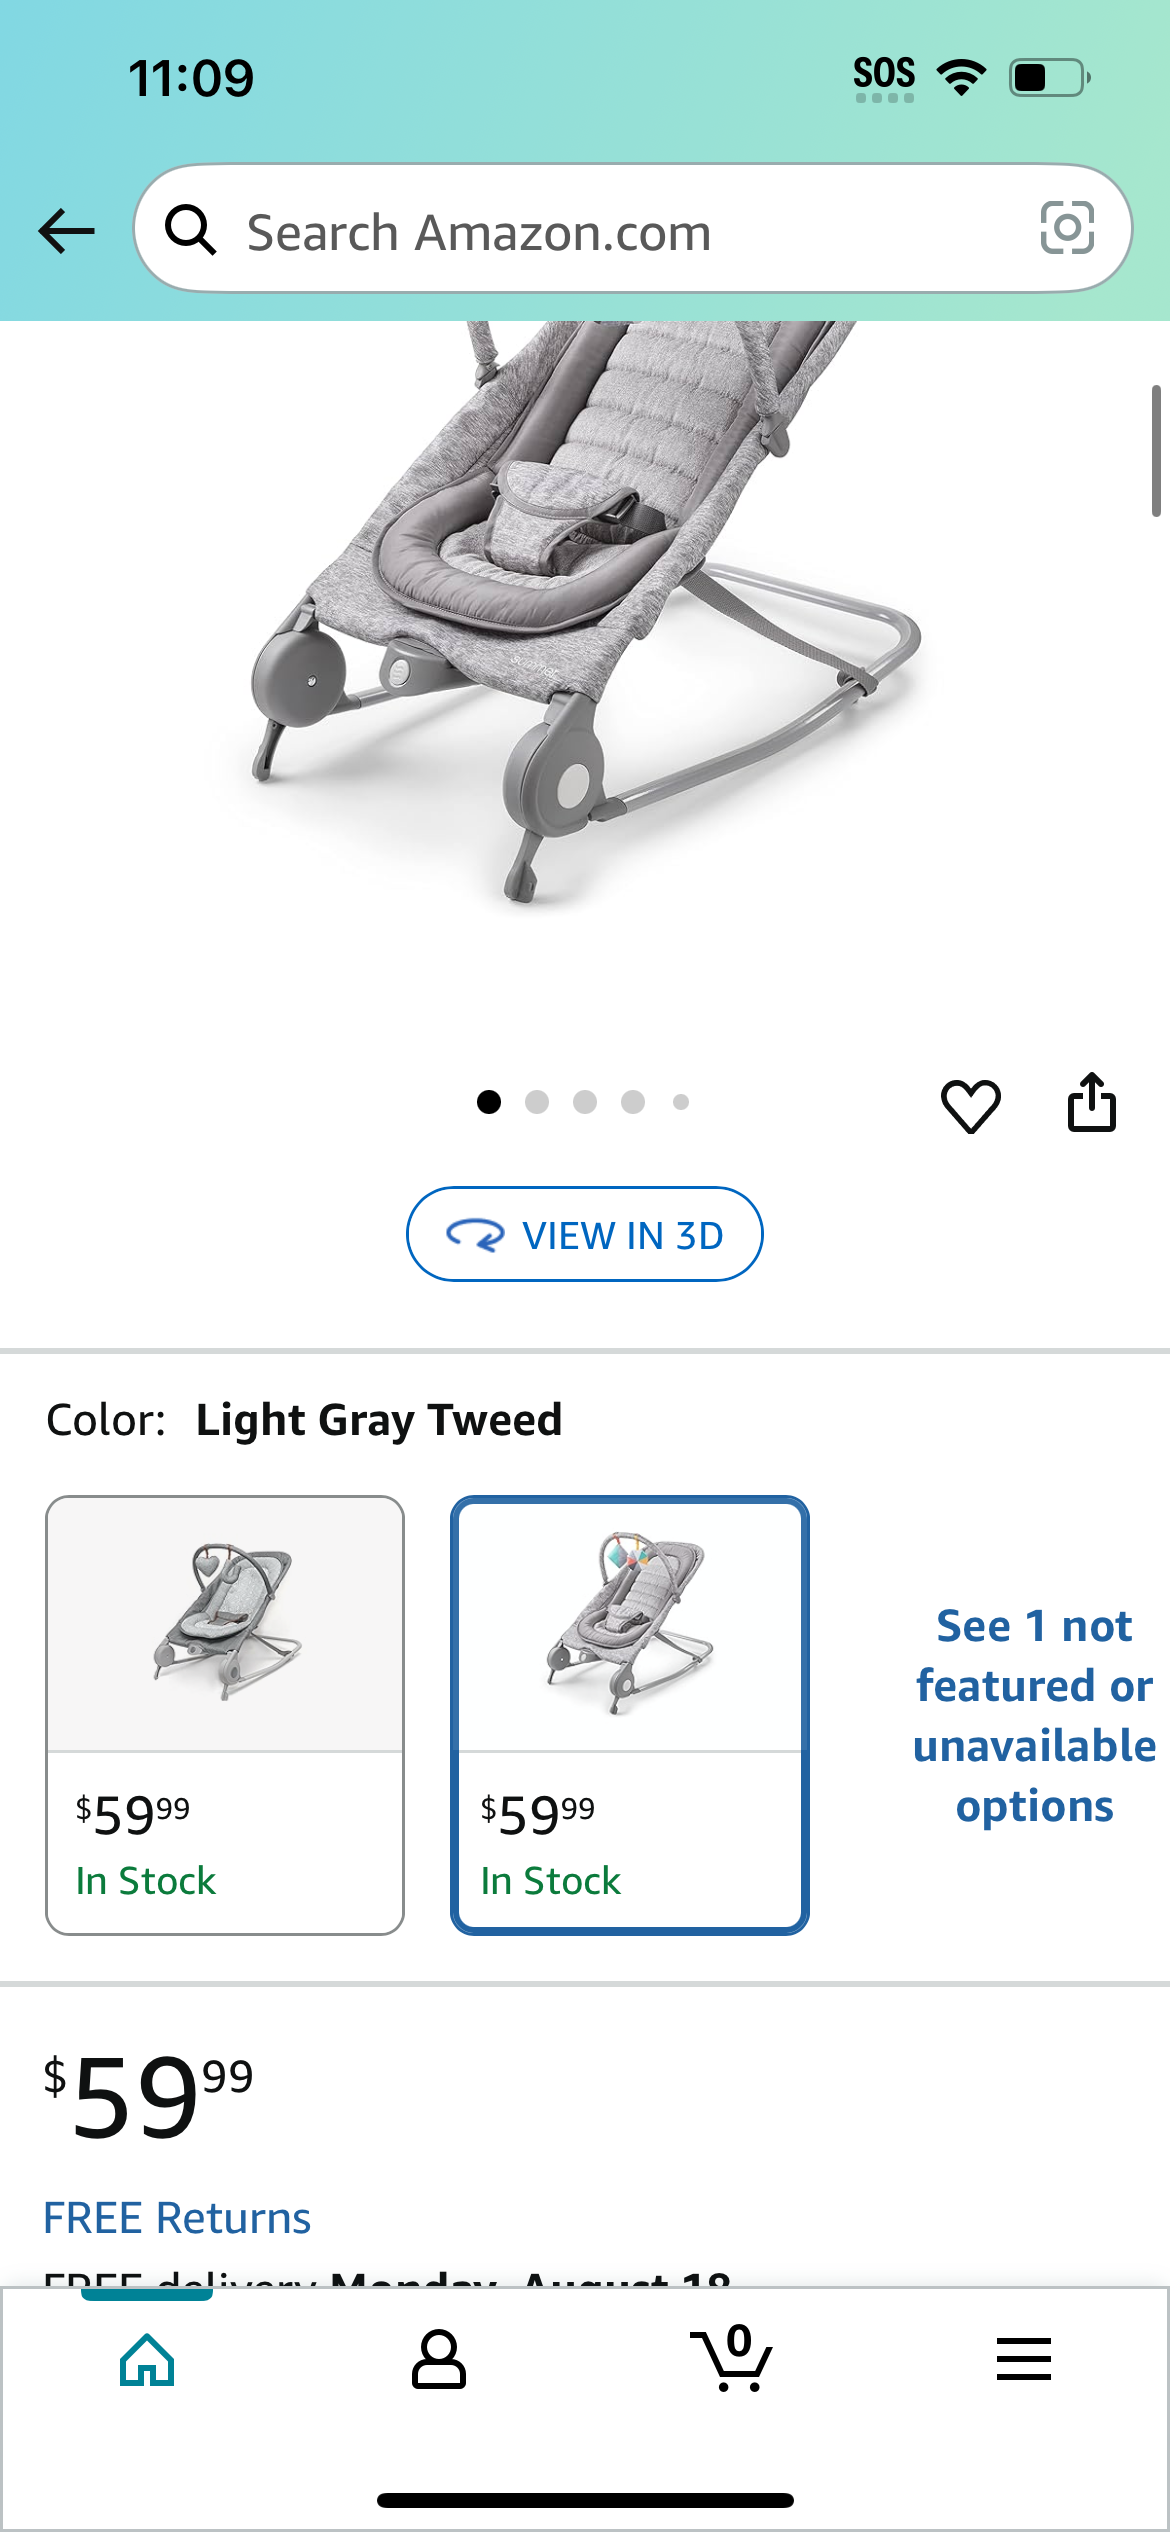This screenshot has height=2532, width=1170.
Task: Select the Light Gray Tweed color option
Action: [630, 1715]
